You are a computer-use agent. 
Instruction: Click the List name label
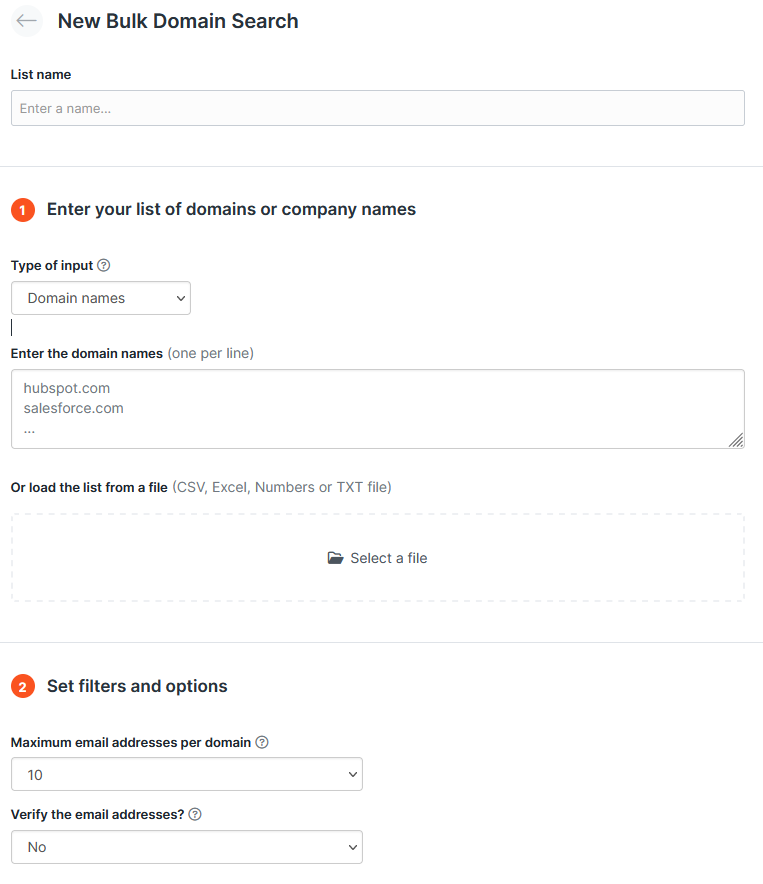click(41, 74)
